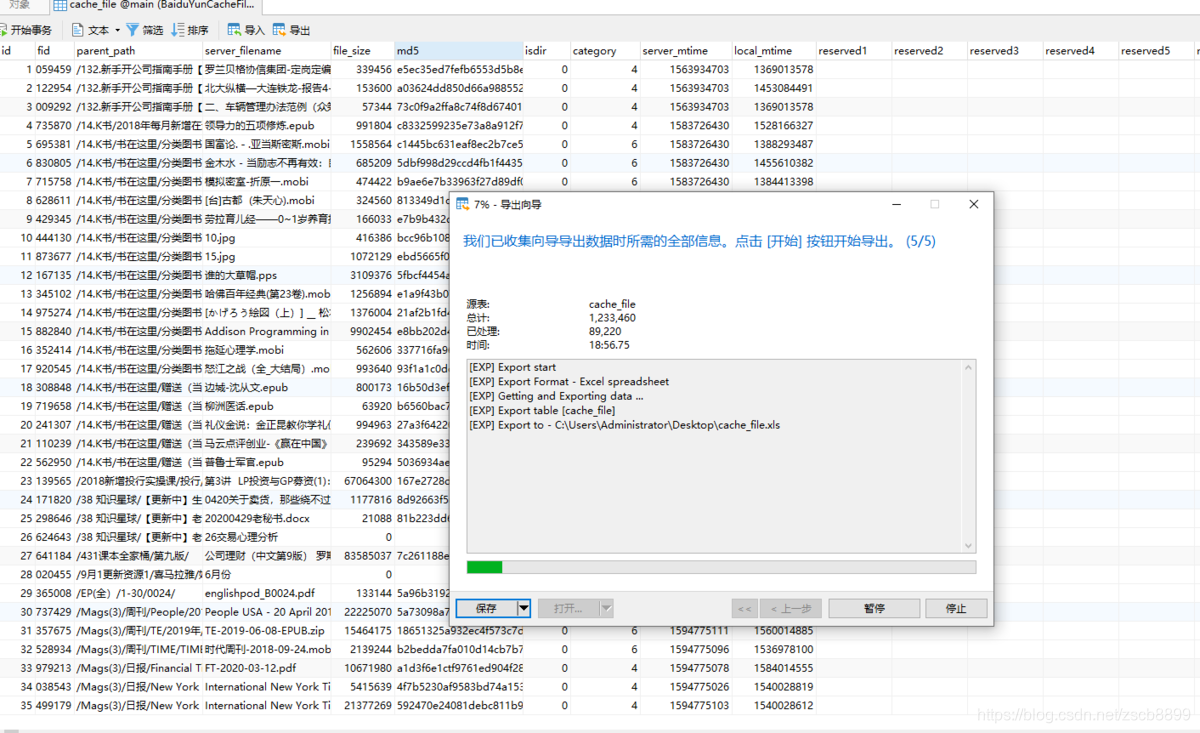Click the export log scrollbar down arrow
1200x733 pixels.
tap(967, 545)
